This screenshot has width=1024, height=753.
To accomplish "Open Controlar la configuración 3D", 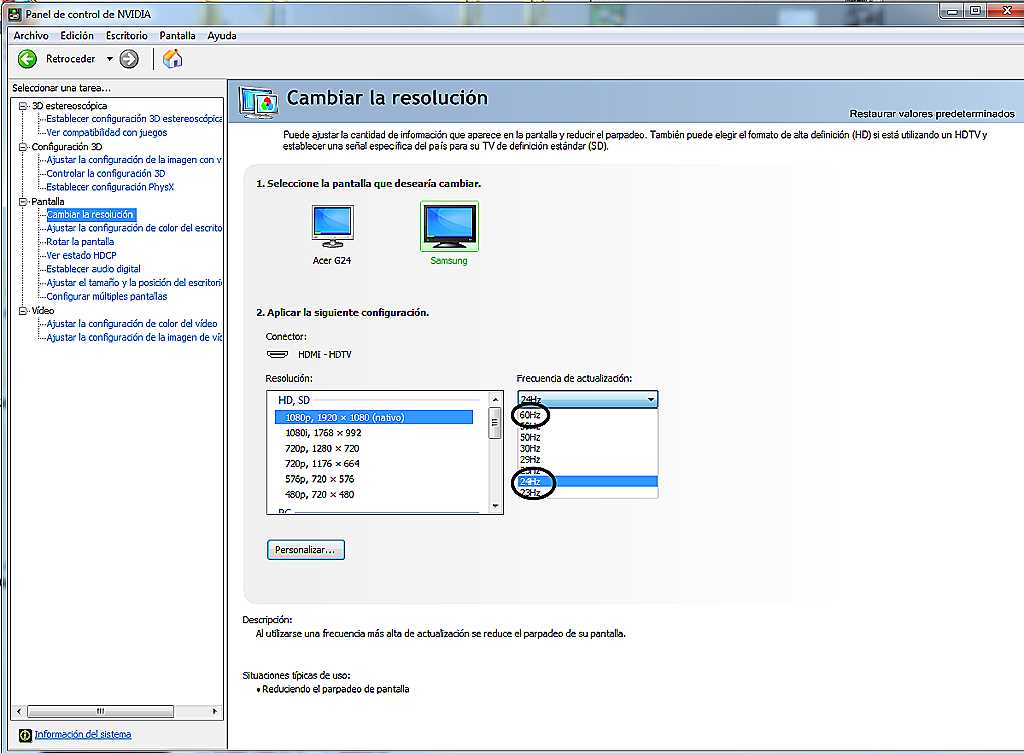I will tap(106, 174).
